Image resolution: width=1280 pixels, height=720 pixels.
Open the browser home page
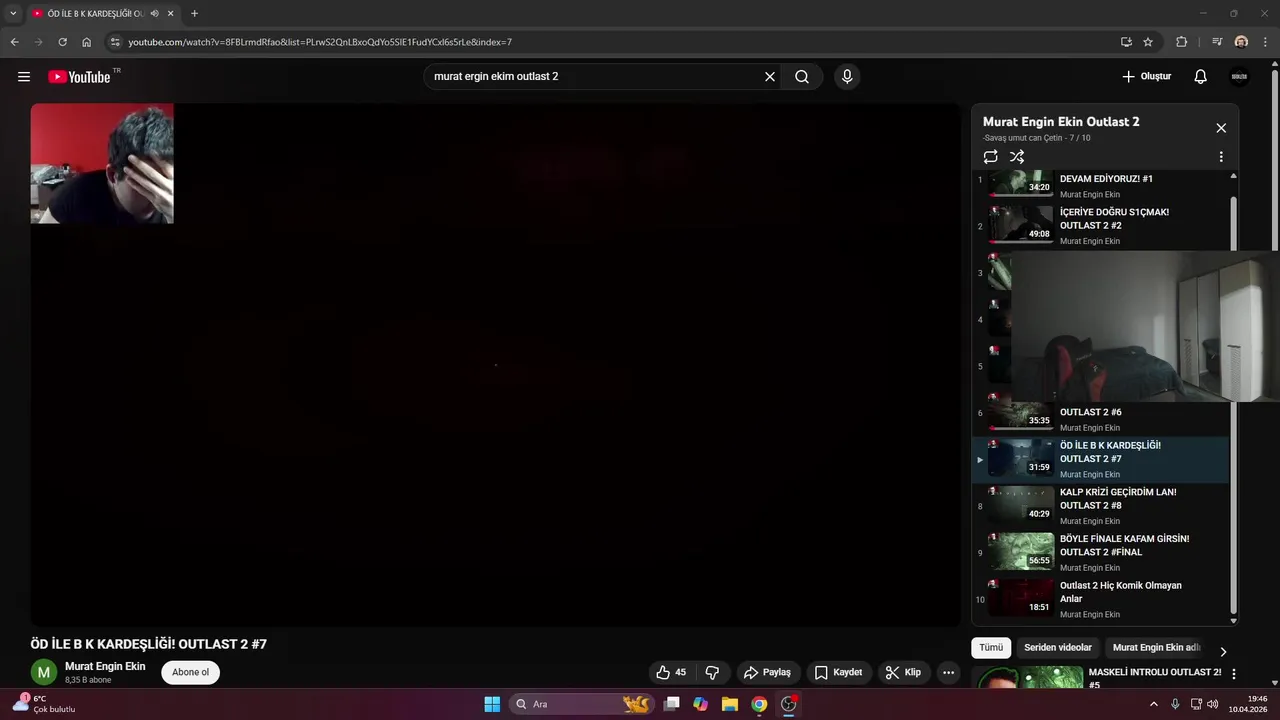tap(87, 42)
